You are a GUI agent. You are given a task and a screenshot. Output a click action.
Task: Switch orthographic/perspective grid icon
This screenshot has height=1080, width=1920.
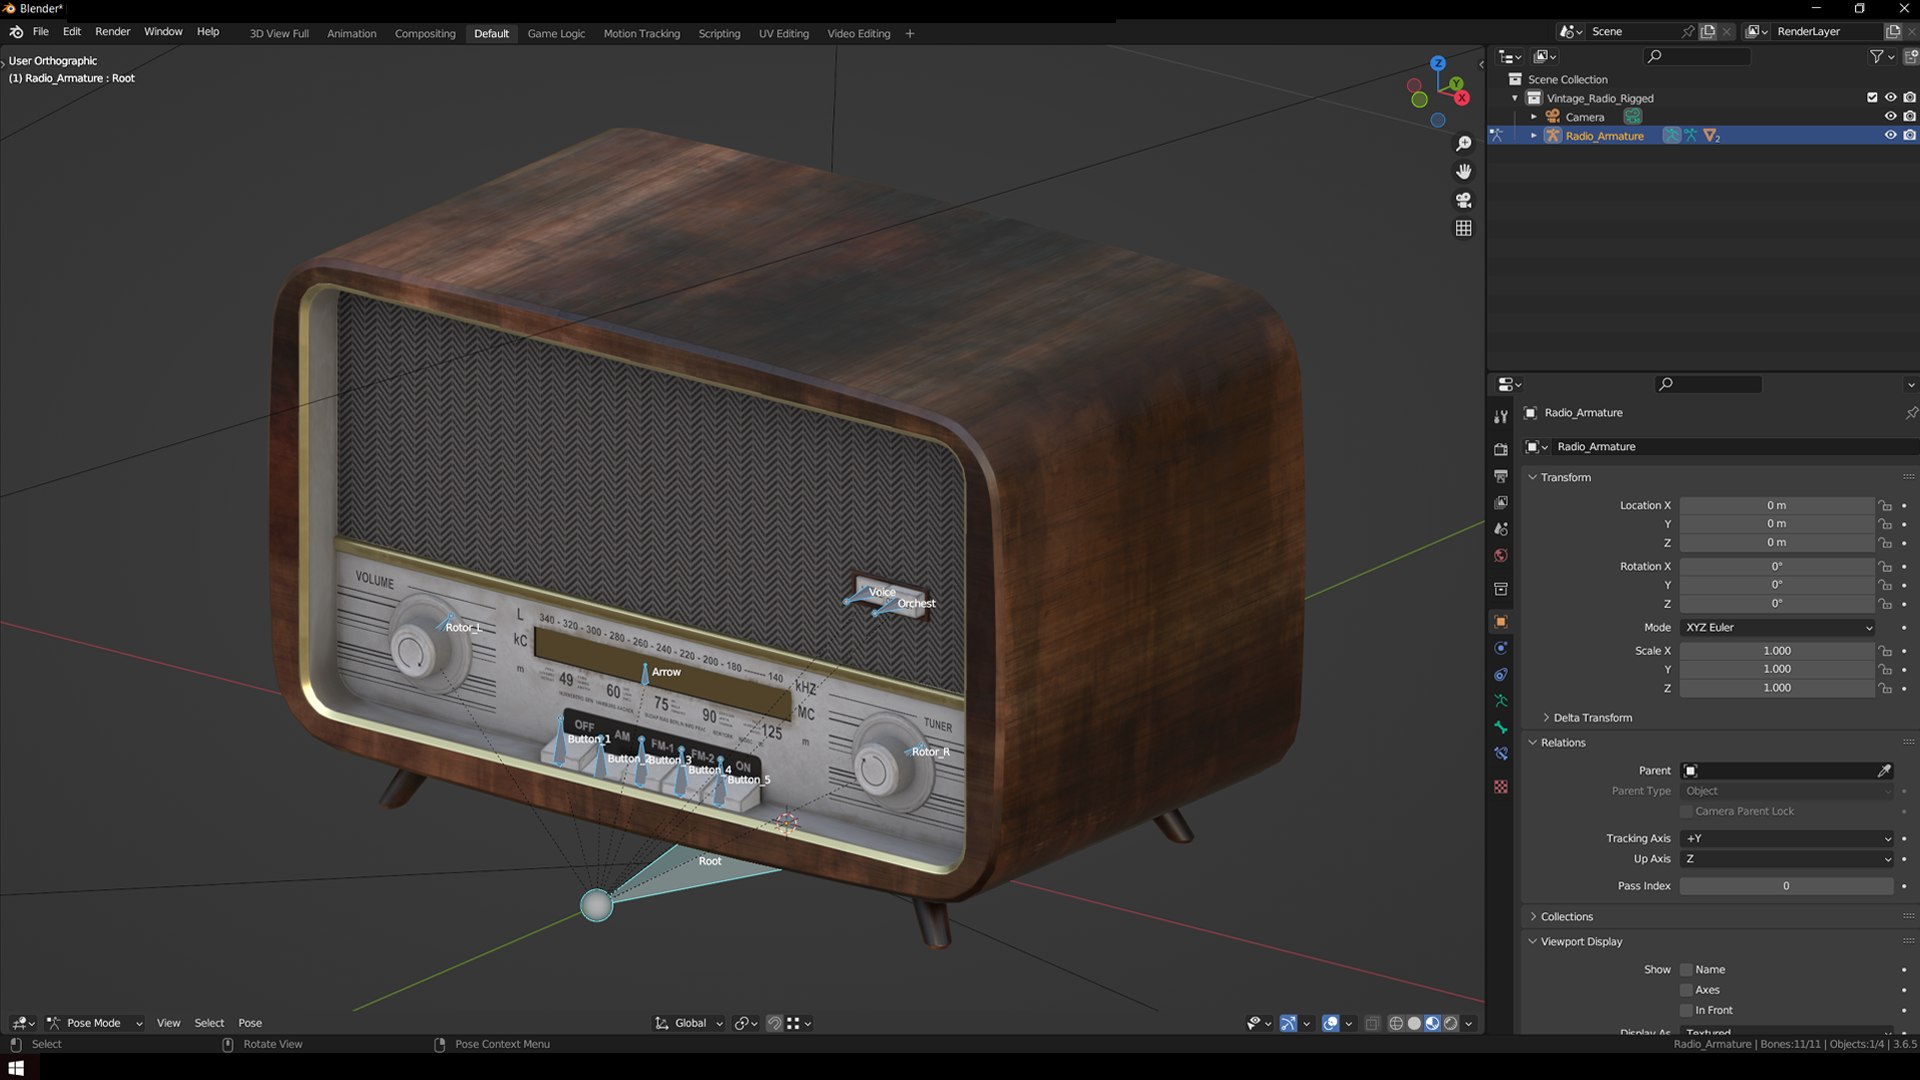point(1463,229)
